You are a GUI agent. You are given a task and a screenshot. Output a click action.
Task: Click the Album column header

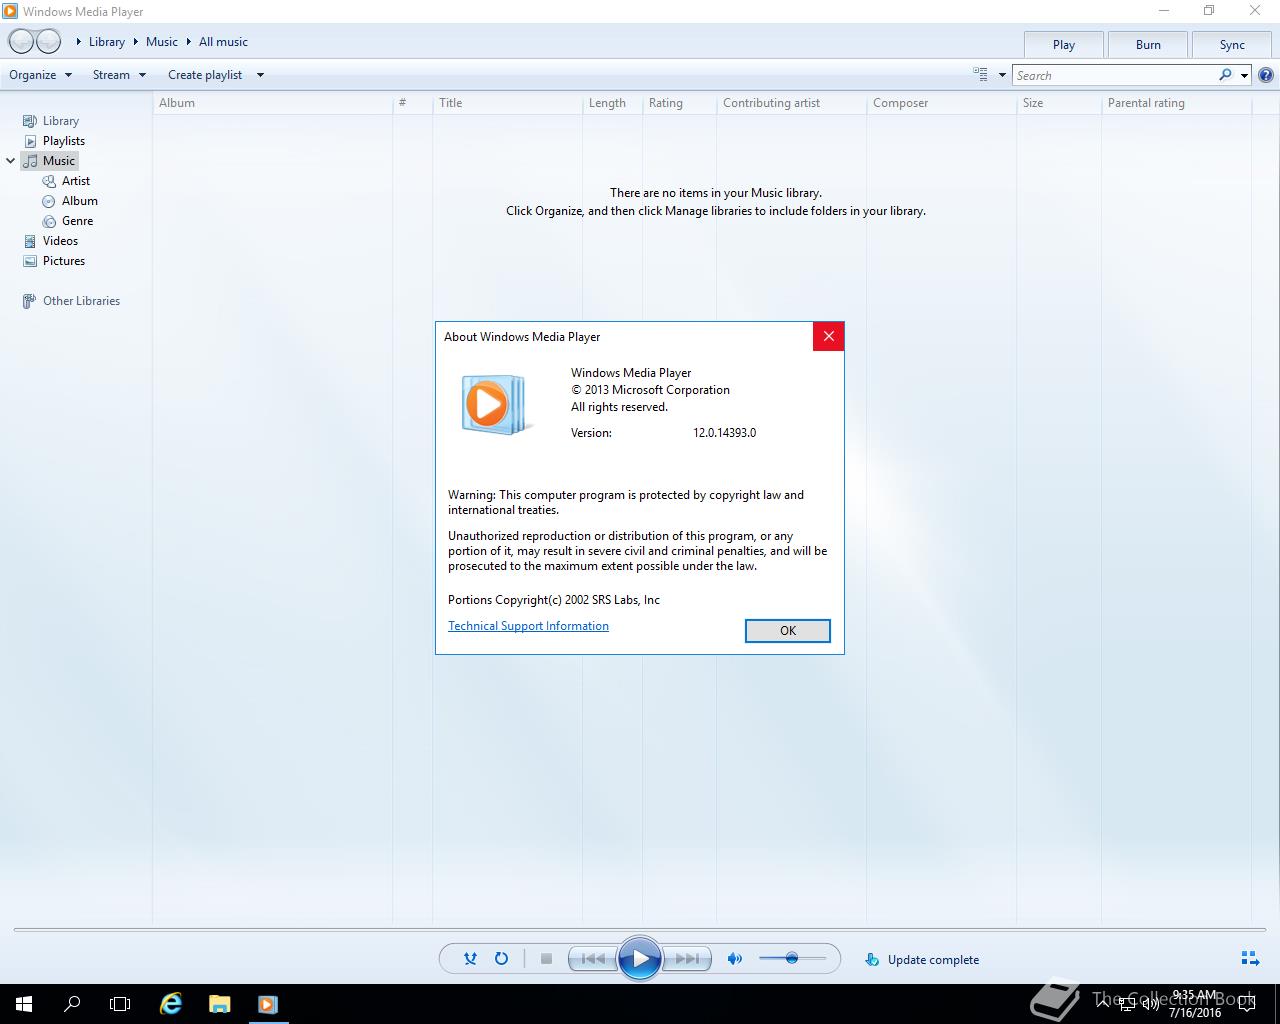[x=272, y=103]
